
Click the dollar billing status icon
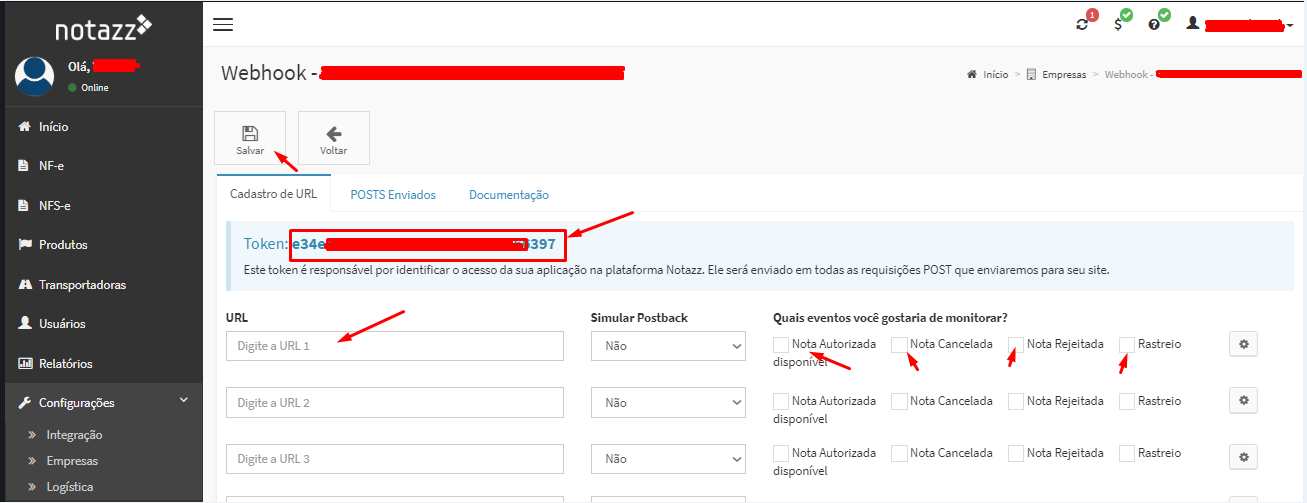[1118, 23]
